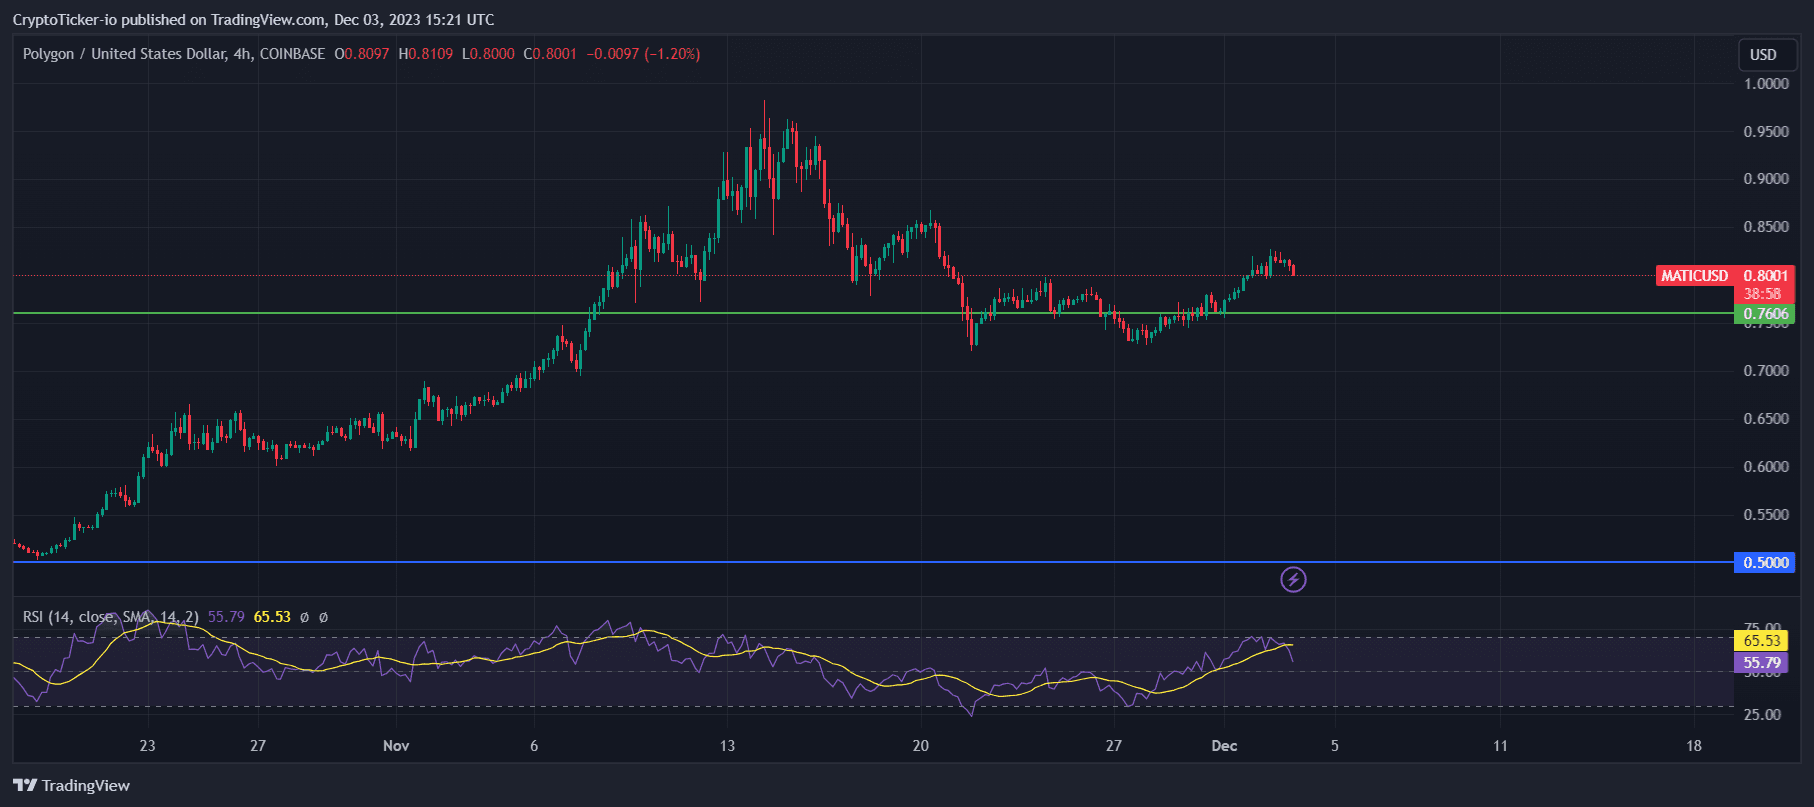
Task: Click the red MATICUSD price tag
Action: click(x=1694, y=276)
